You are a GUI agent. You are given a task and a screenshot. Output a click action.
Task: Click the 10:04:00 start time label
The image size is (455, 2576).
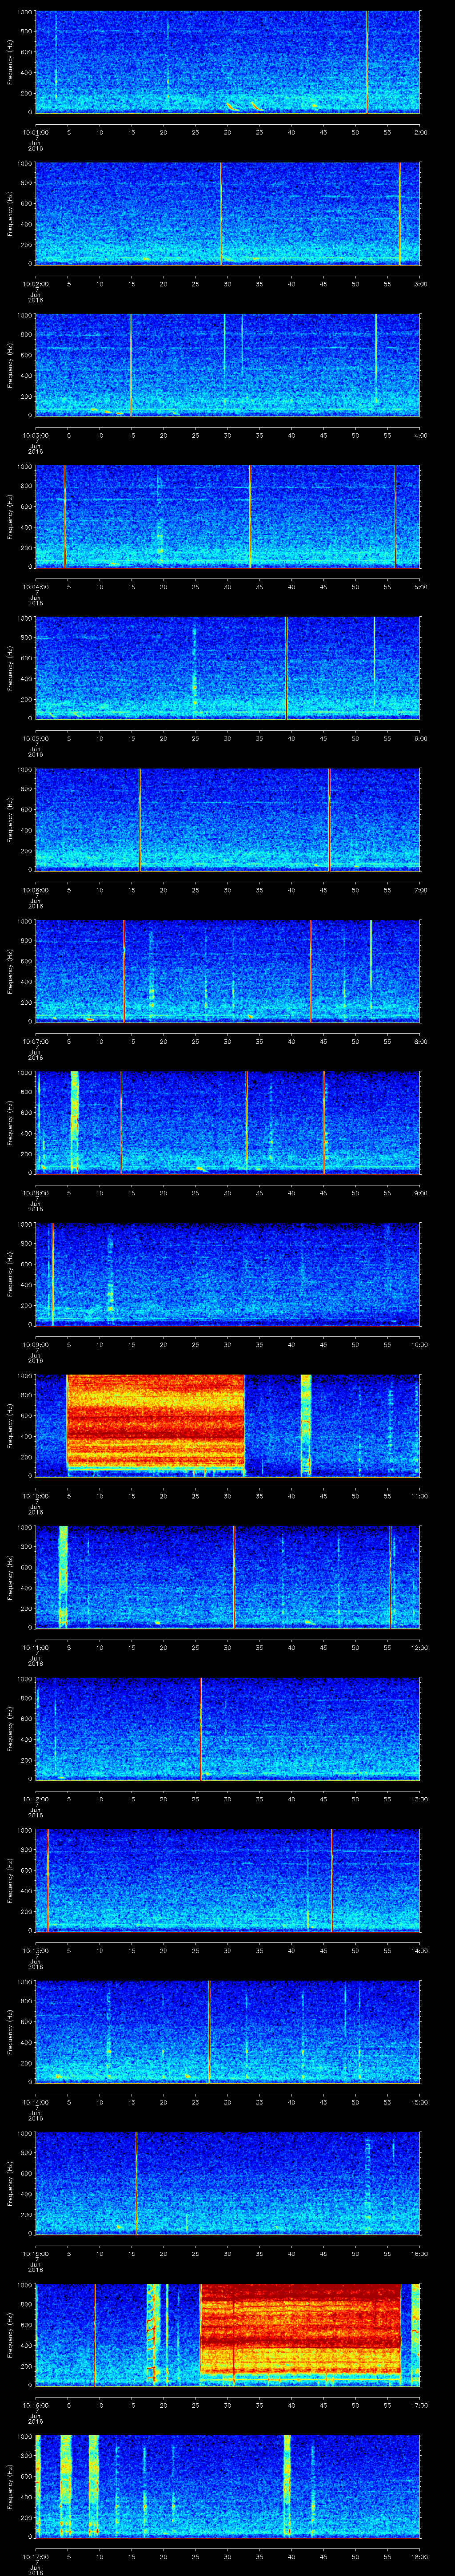point(36,586)
